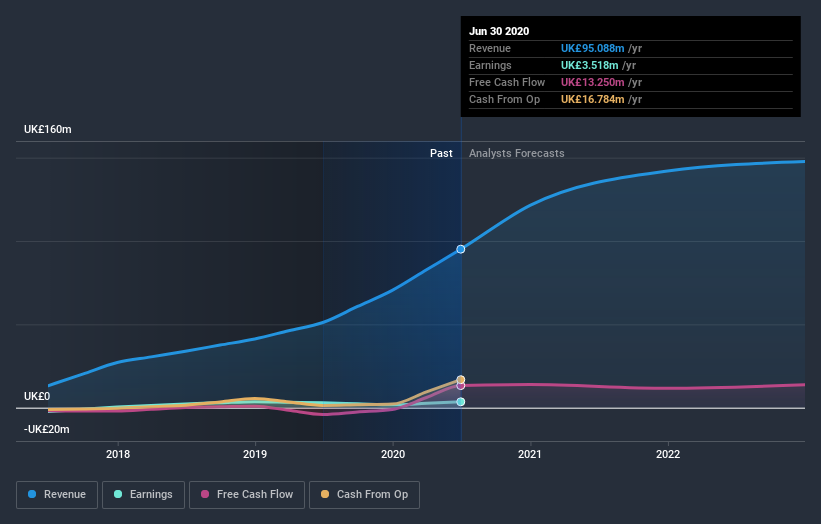The width and height of the screenshot is (821, 524).
Task: Click the pink Free Cash Flow data point
Action: [461, 386]
